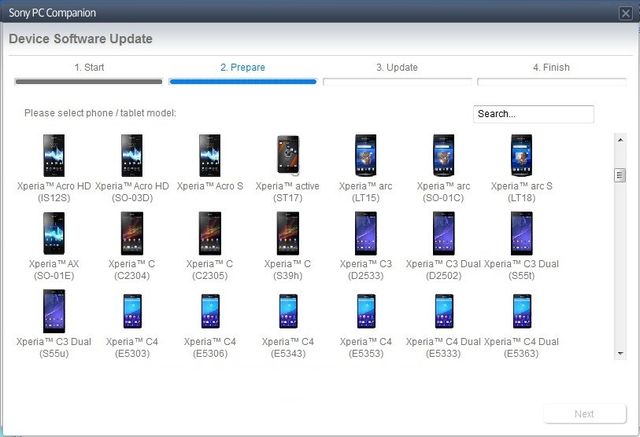
Task: Click the '(S55u)' model code text
Action: click(x=54, y=354)
